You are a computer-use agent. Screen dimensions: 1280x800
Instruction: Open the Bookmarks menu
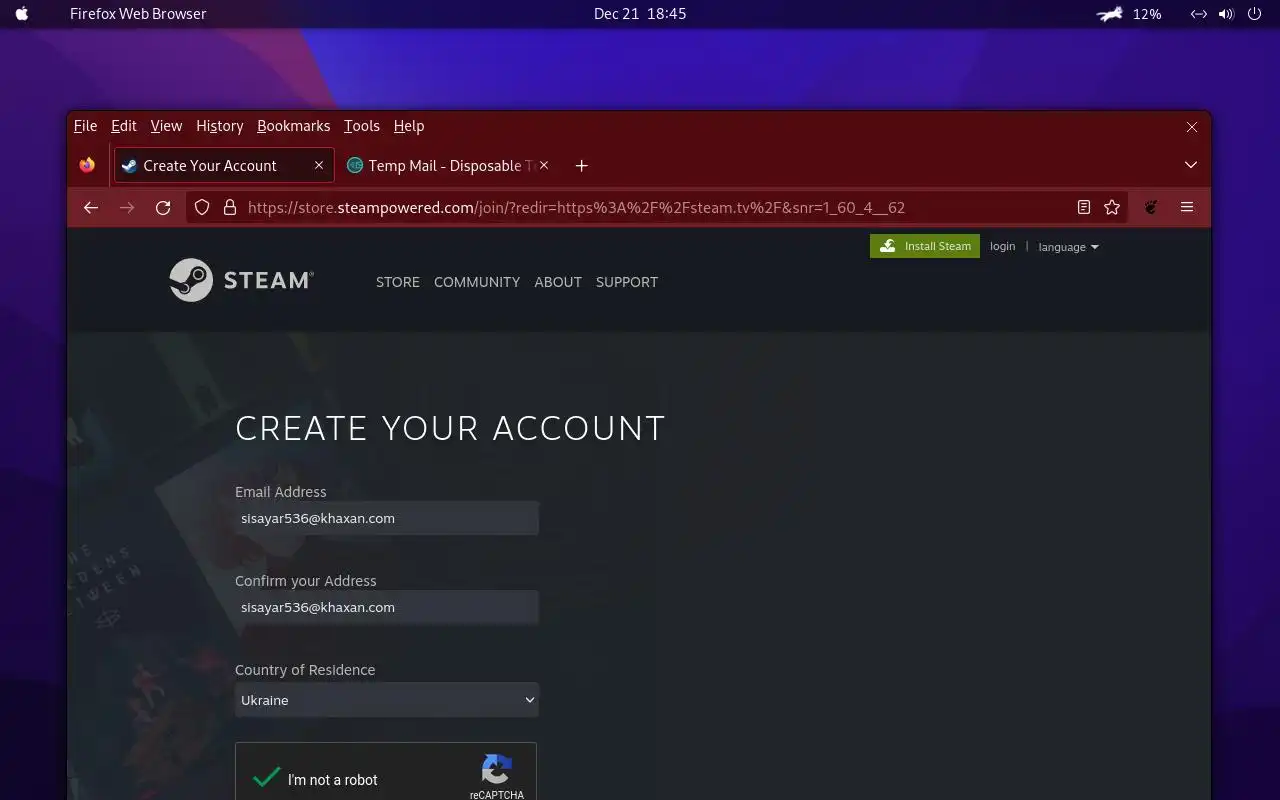[293, 126]
